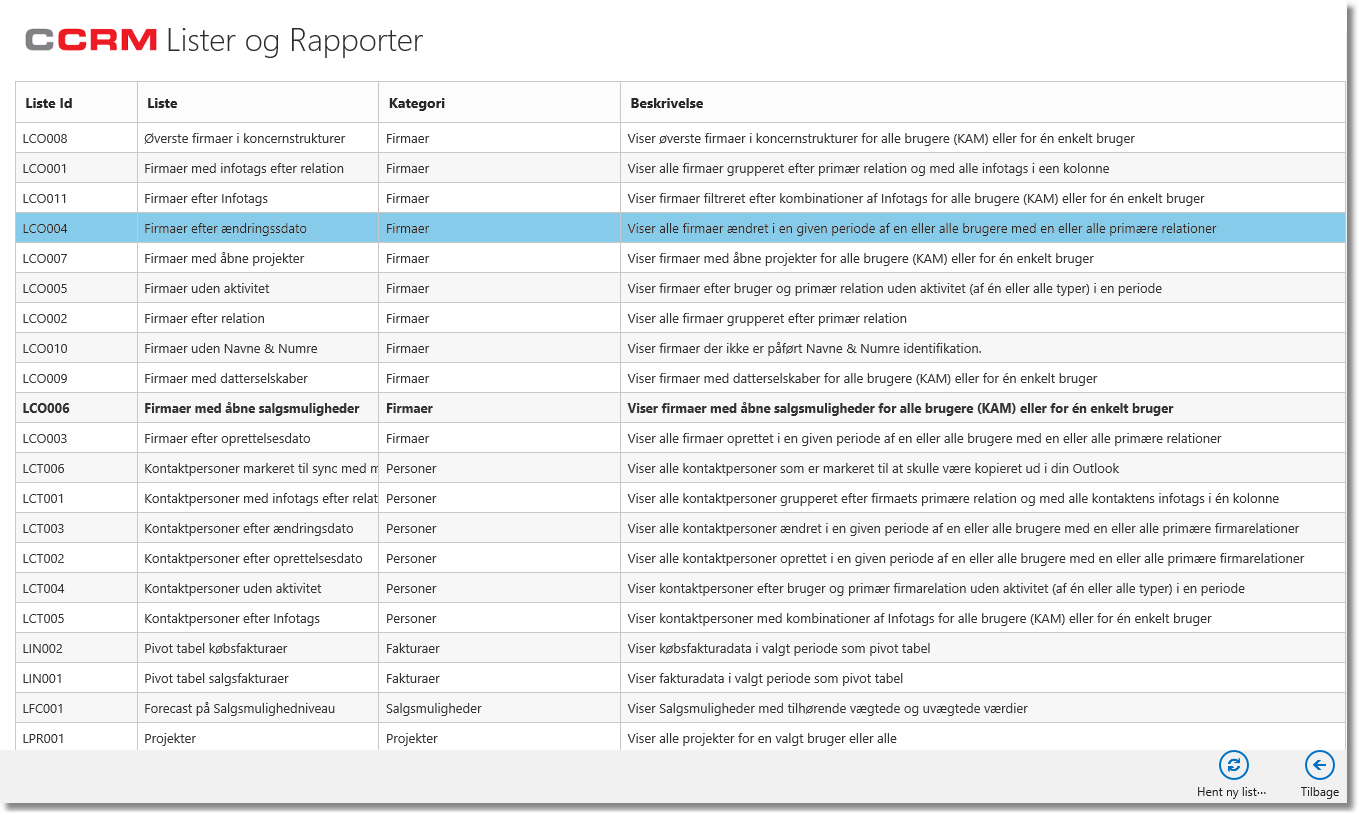Click the LCO010 list id cell

(77, 348)
